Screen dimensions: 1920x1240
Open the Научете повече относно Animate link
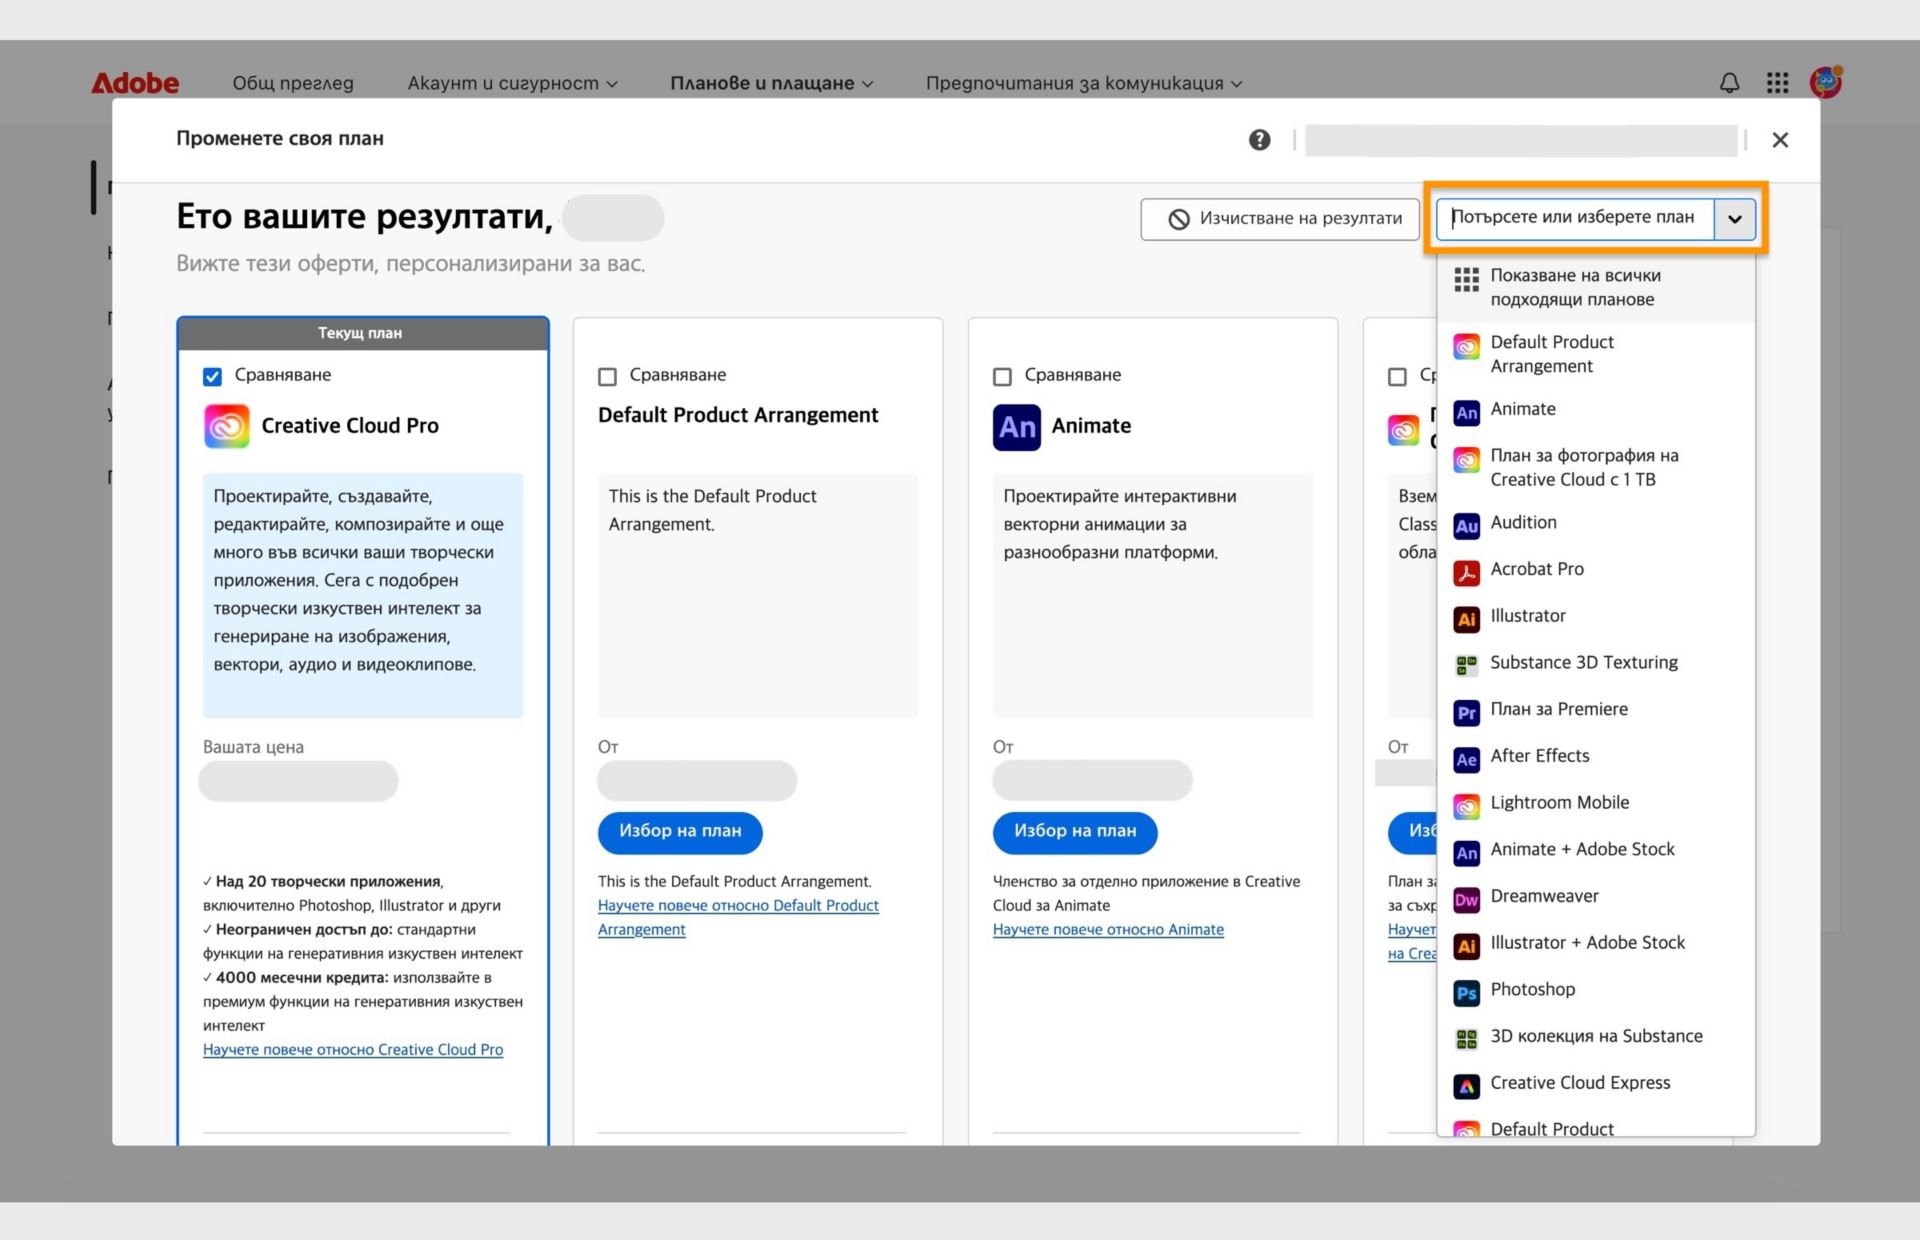[x=1108, y=929]
